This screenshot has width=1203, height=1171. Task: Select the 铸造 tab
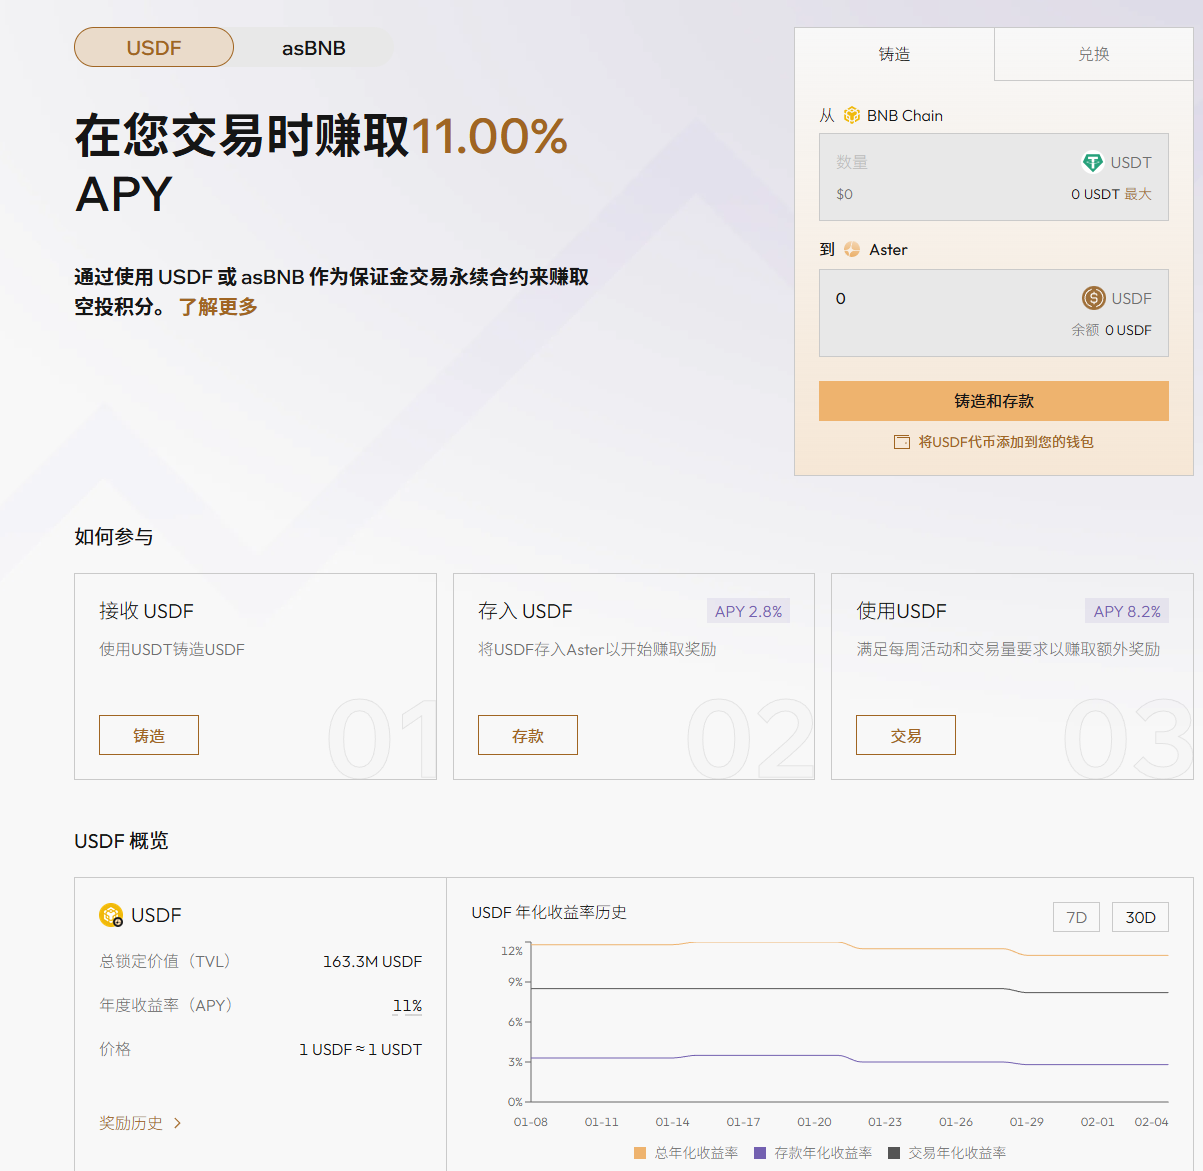(893, 55)
